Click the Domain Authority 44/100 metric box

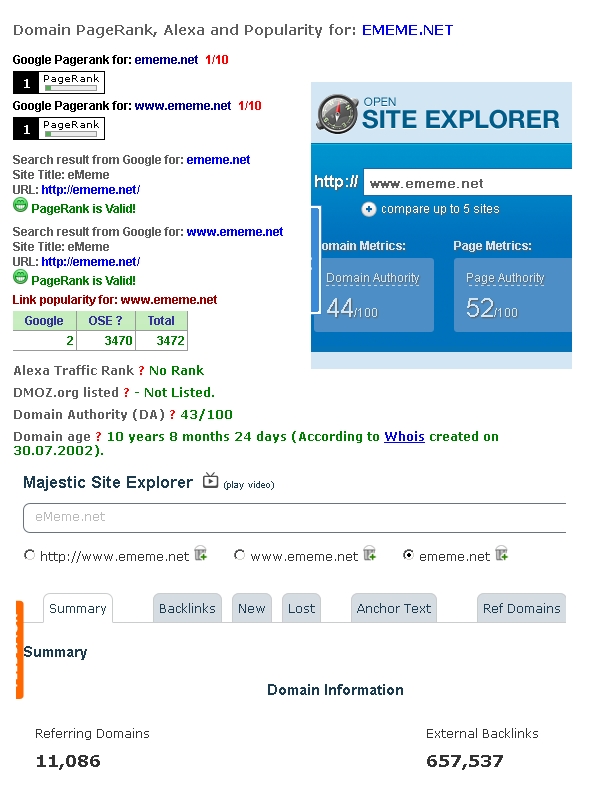coord(374,295)
